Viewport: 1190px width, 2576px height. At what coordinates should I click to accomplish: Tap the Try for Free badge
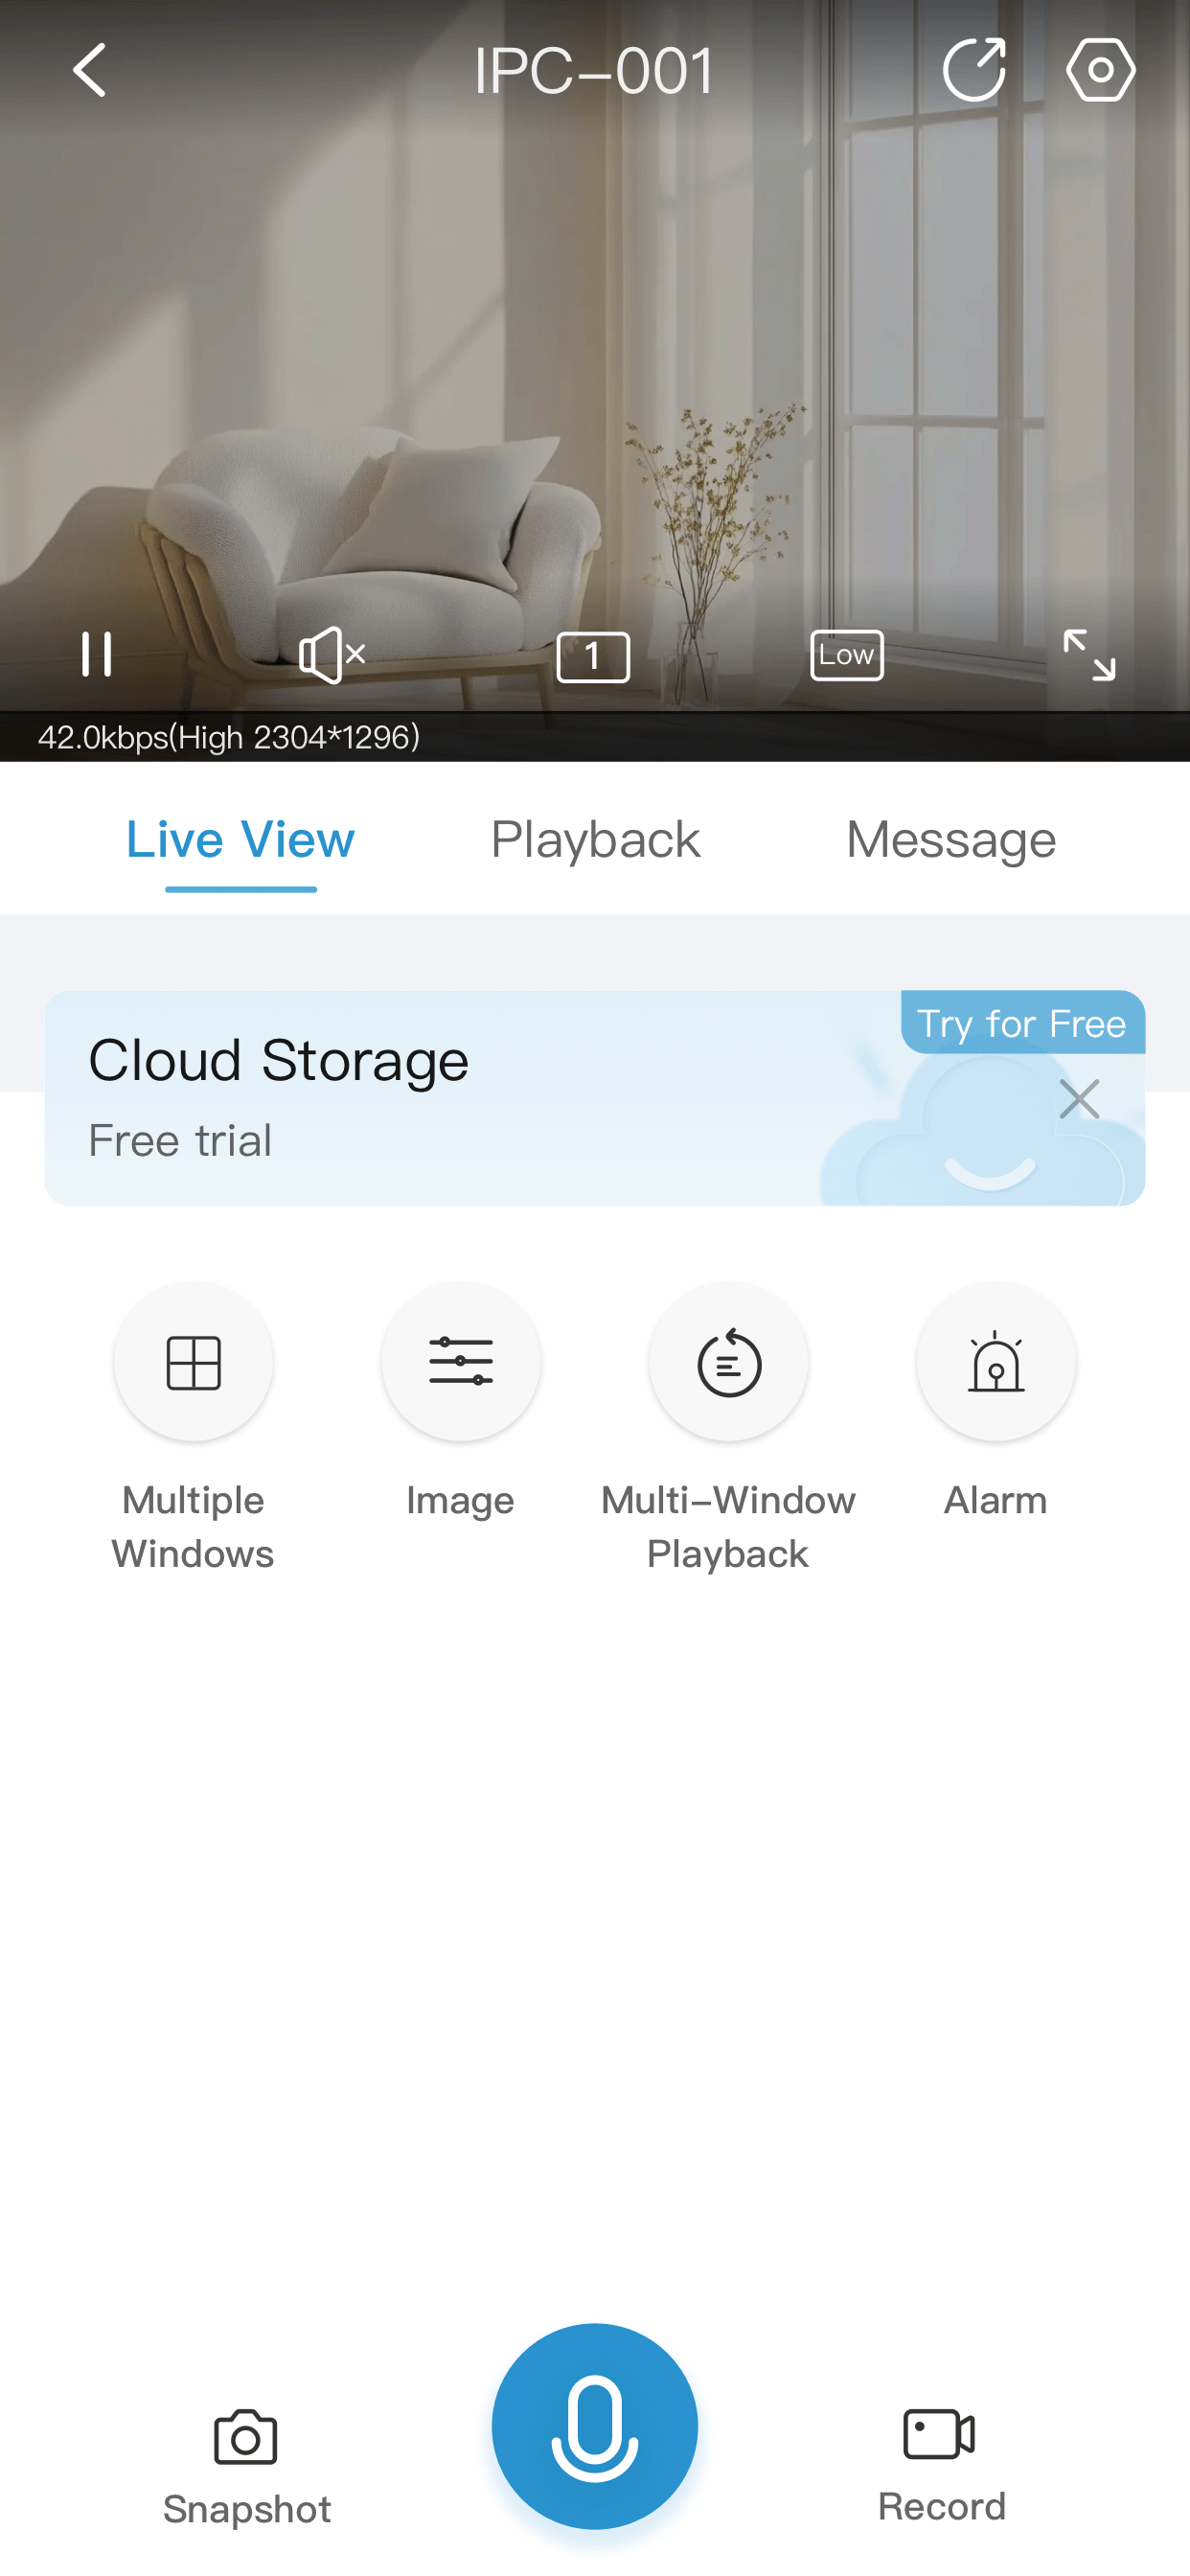[x=1021, y=1023]
